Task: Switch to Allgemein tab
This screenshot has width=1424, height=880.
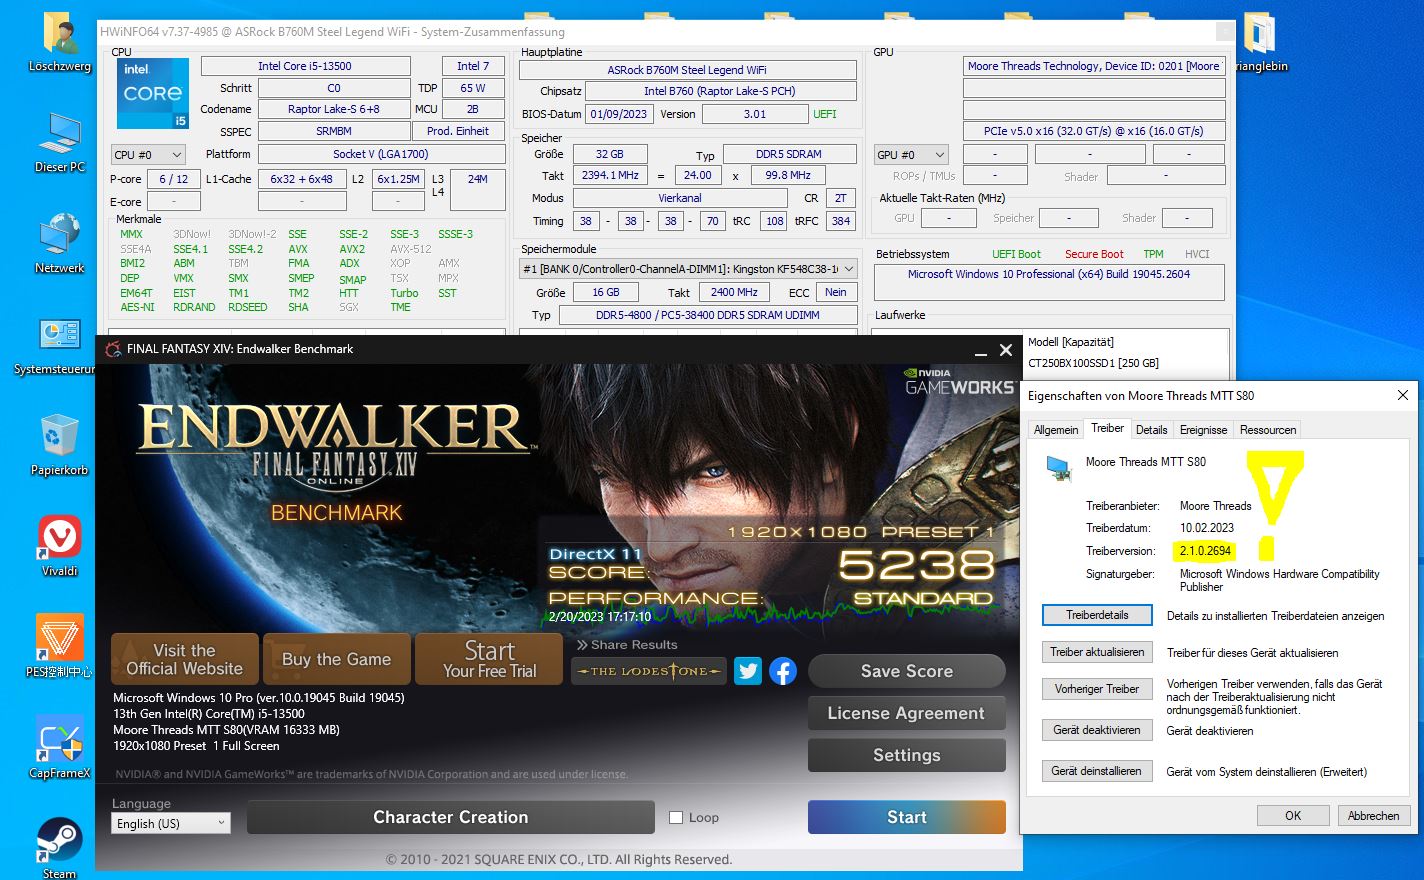Action: pos(1056,430)
